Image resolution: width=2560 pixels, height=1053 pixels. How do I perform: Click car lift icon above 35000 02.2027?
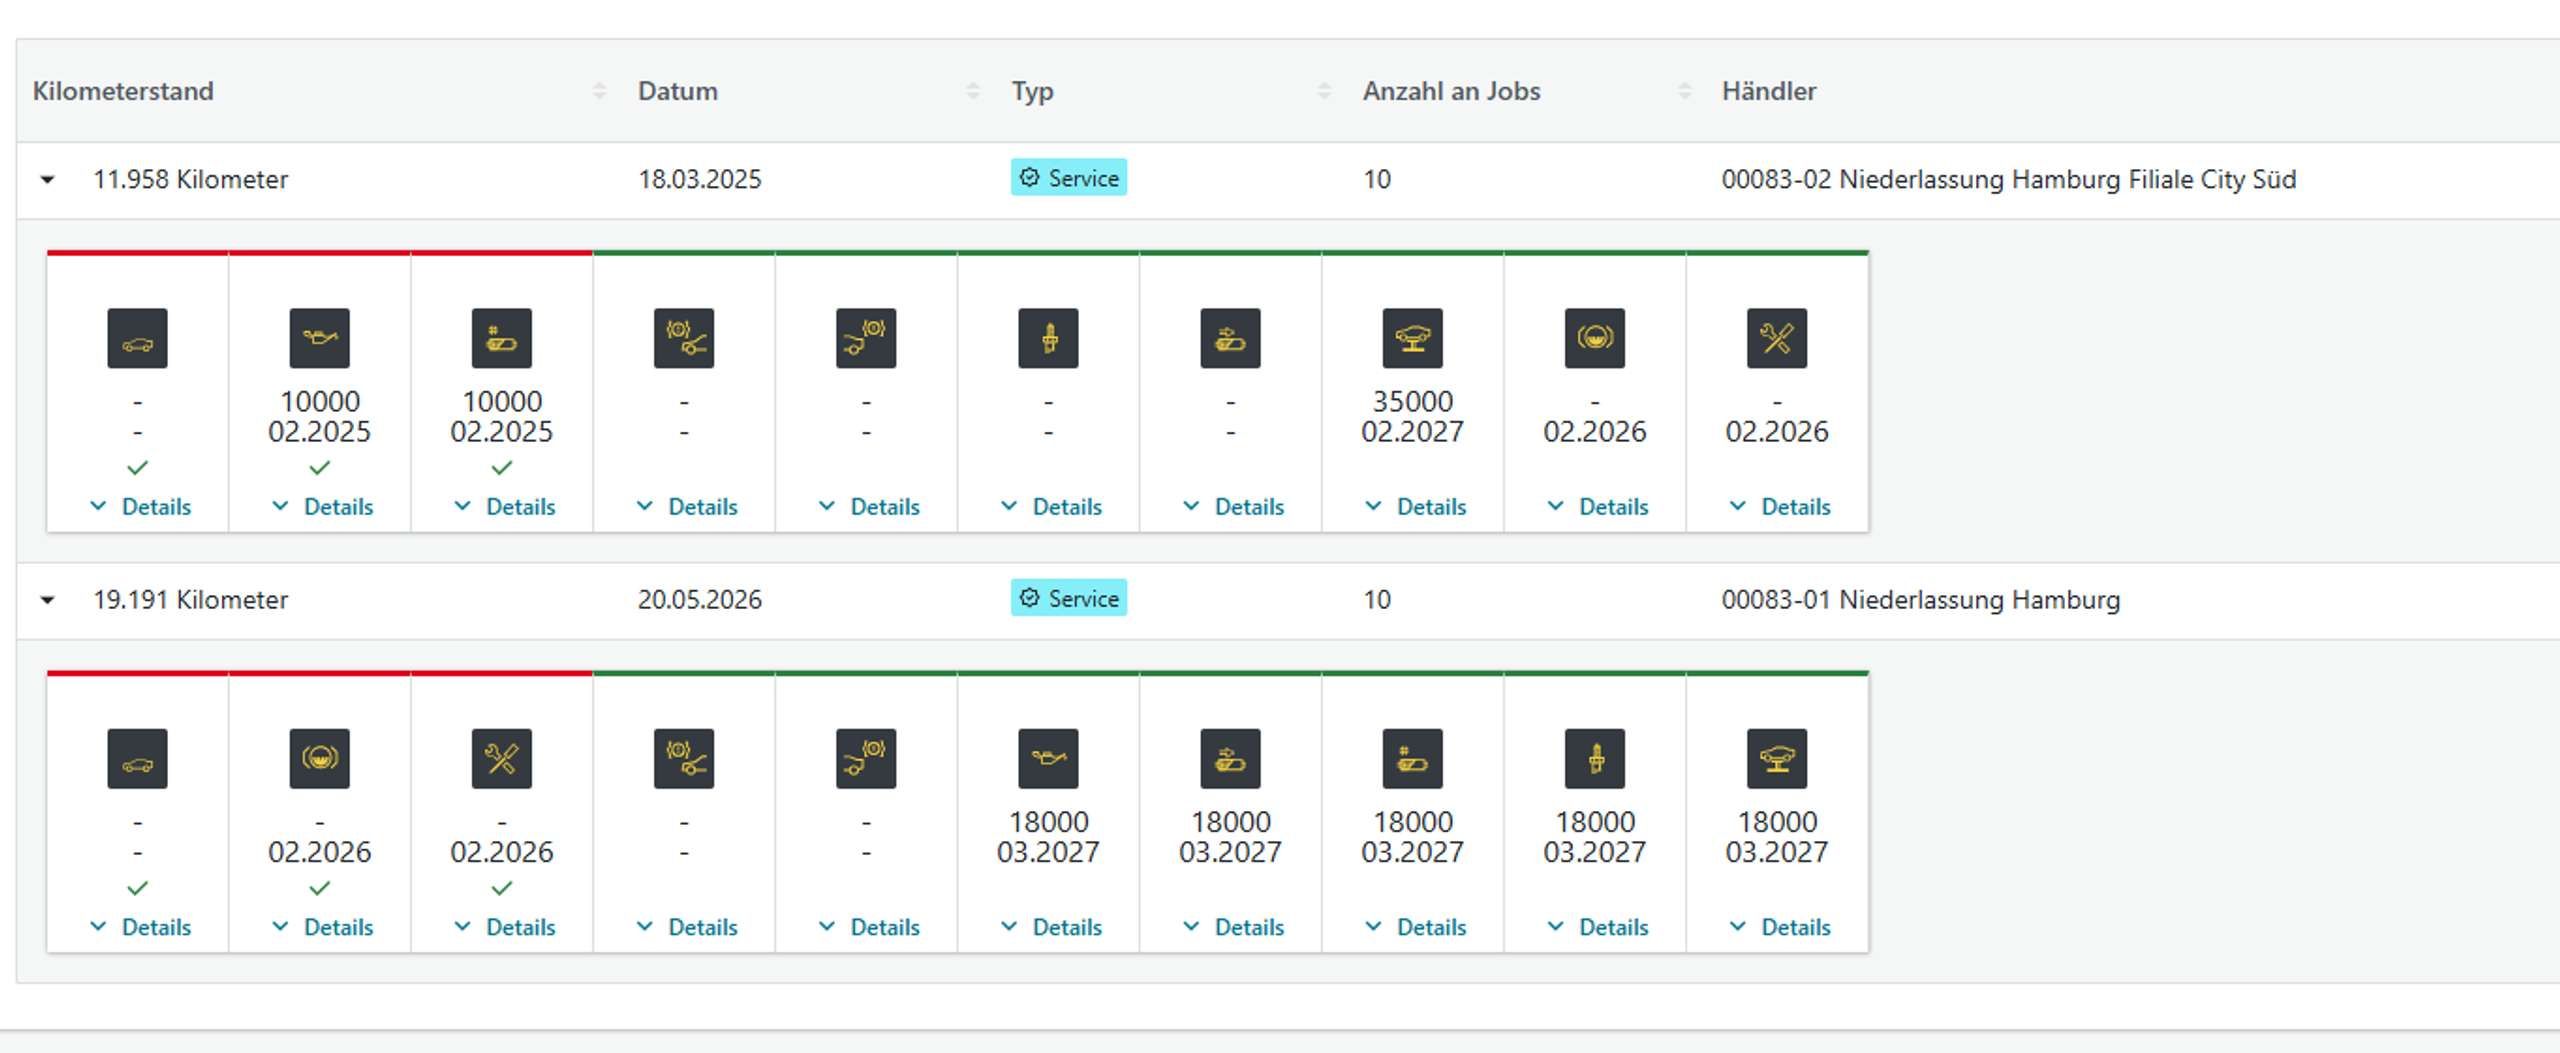1412,339
